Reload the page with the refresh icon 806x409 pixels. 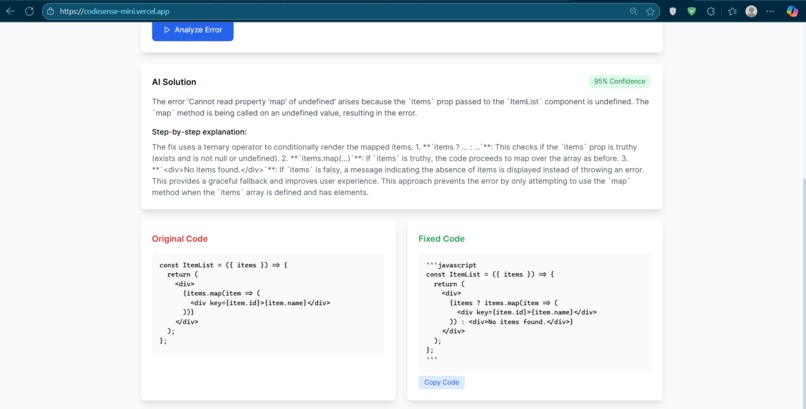click(x=29, y=11)
